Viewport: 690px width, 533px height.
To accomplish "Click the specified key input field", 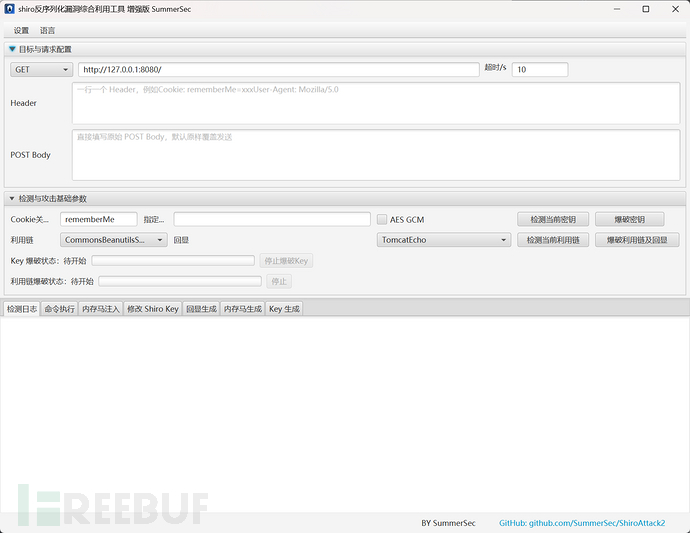I will click(x=272, y=219).
